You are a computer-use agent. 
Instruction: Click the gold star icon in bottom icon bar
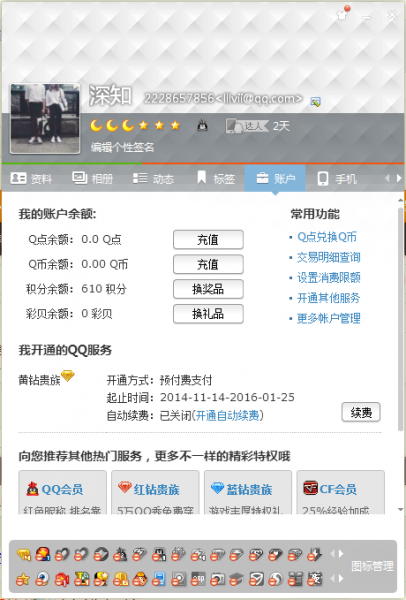[x=23, y=579]
